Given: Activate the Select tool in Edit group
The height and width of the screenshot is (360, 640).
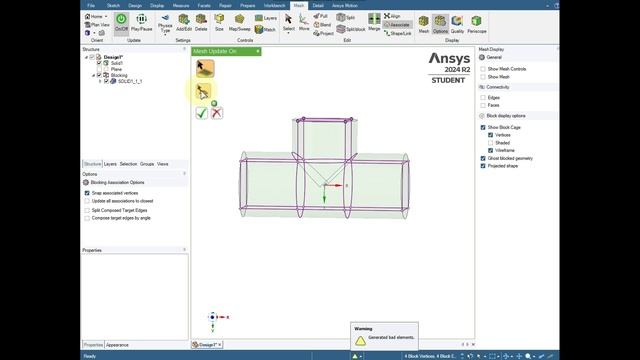Looking at the screenshot, I should (289, 22).
